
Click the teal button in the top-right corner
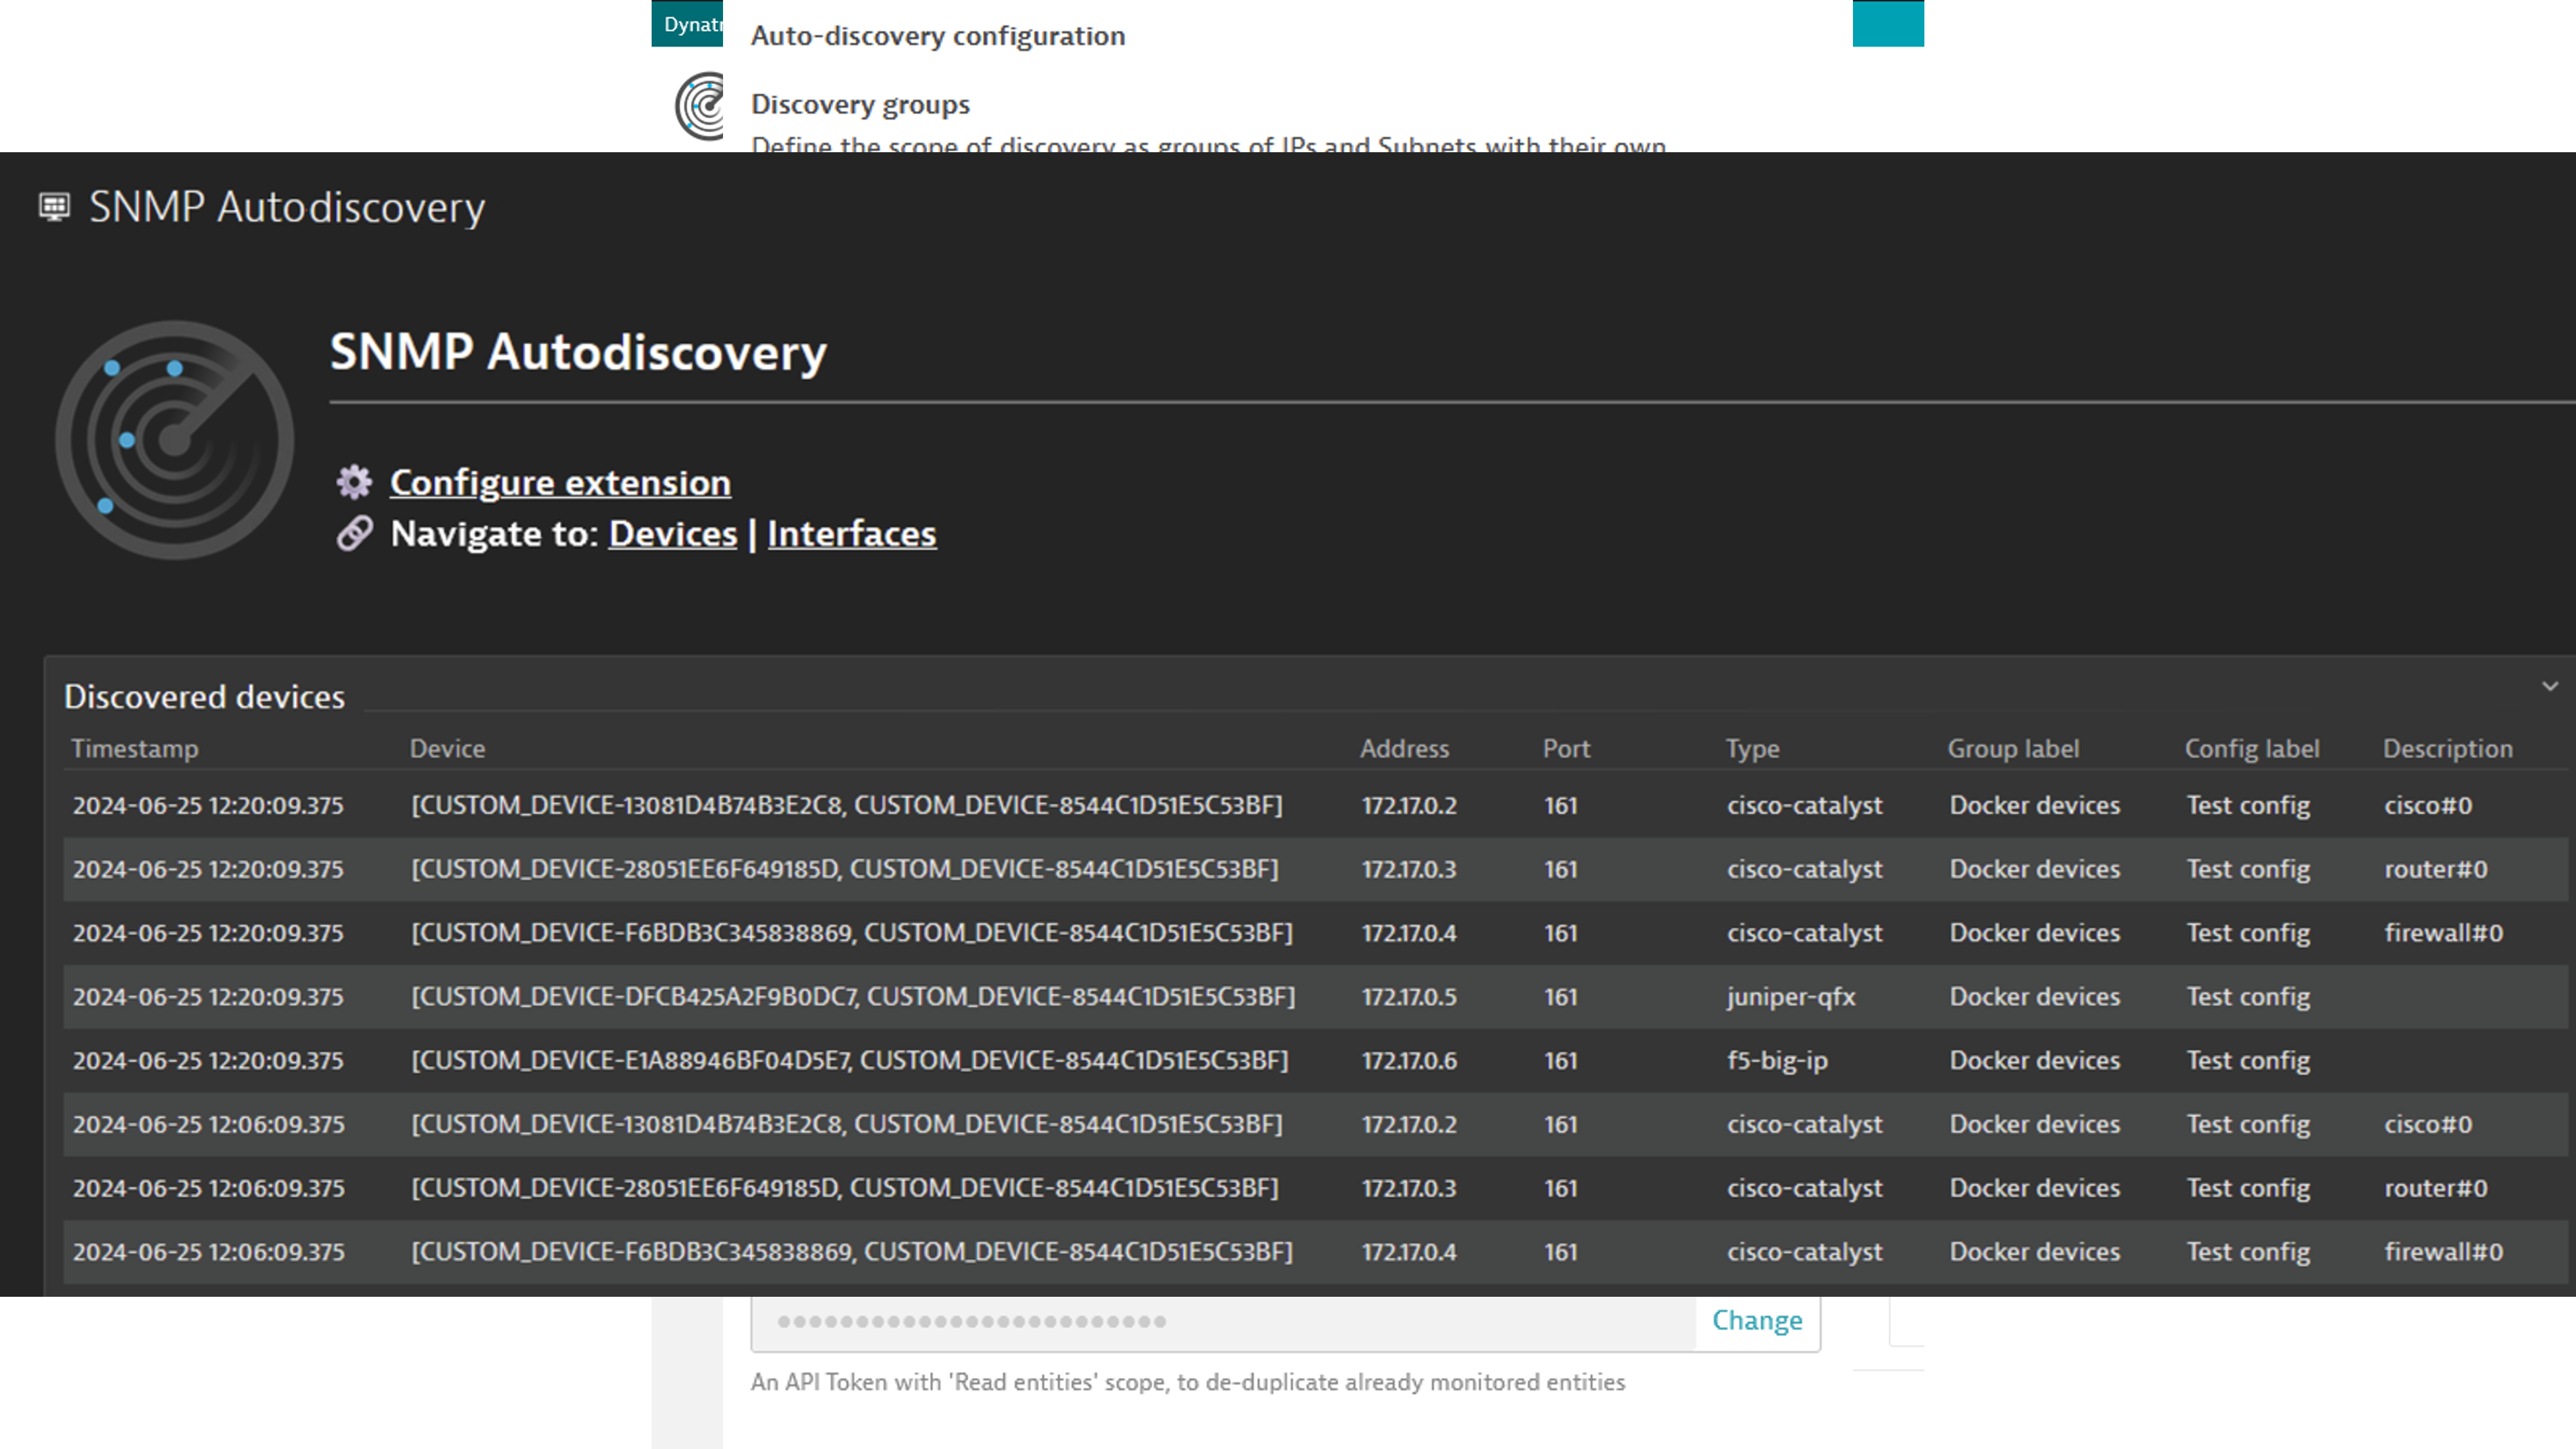[1890, 24]
